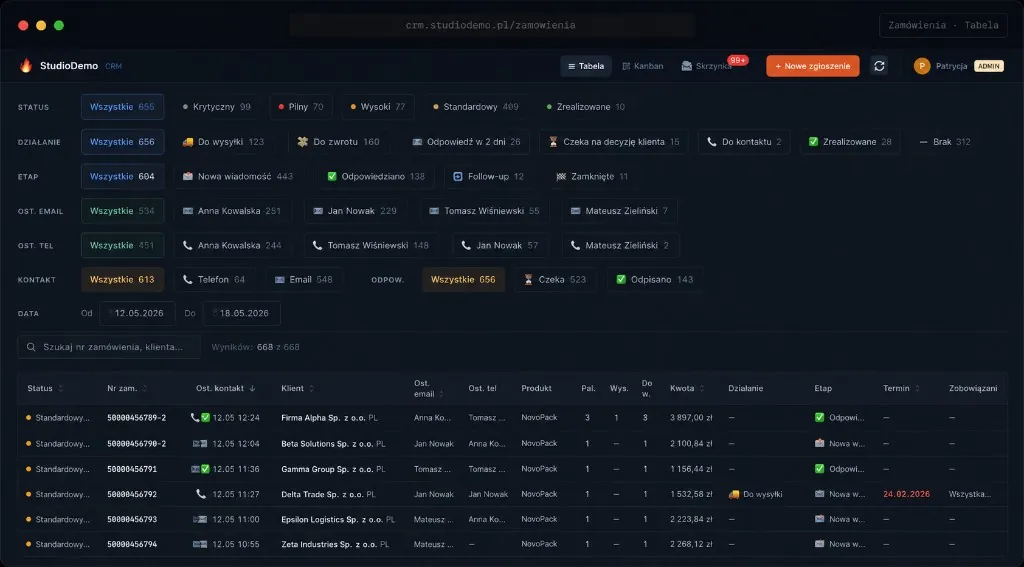This screenshot has height=567, width=1024.
Task: Click the Follow-up filter icon
Action: pos(458,176)
